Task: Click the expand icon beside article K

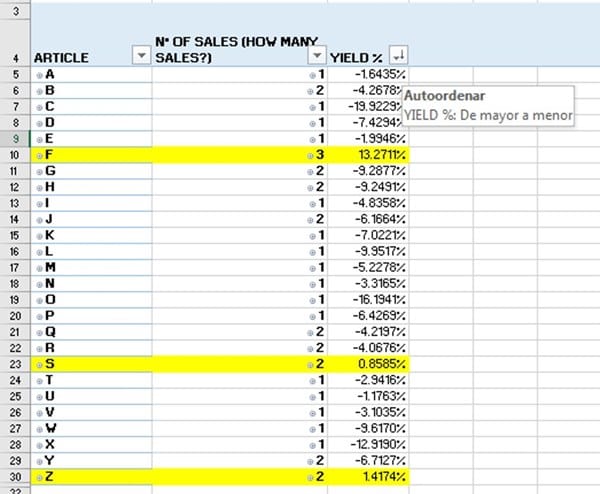Action: pyautogui.click(x=39, y=236)
